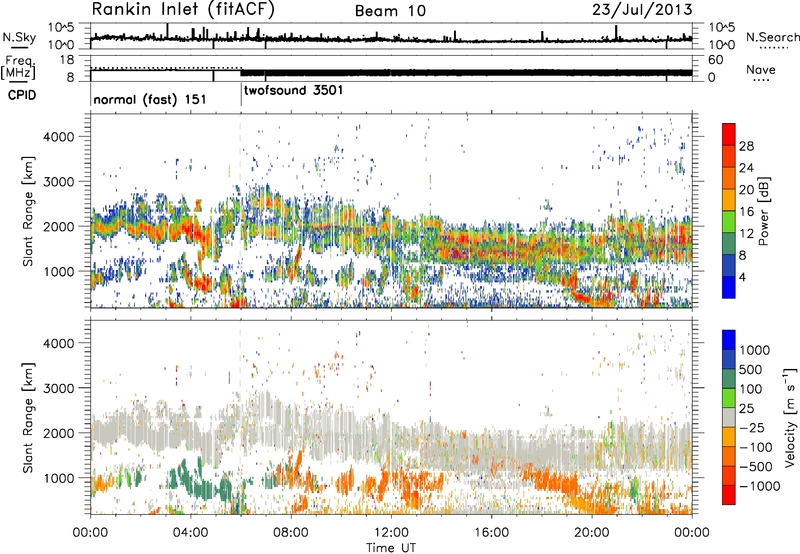800x554 pixels.
Task: Click the '4000' tick on power panel
Action: click(x=58, y=136)
